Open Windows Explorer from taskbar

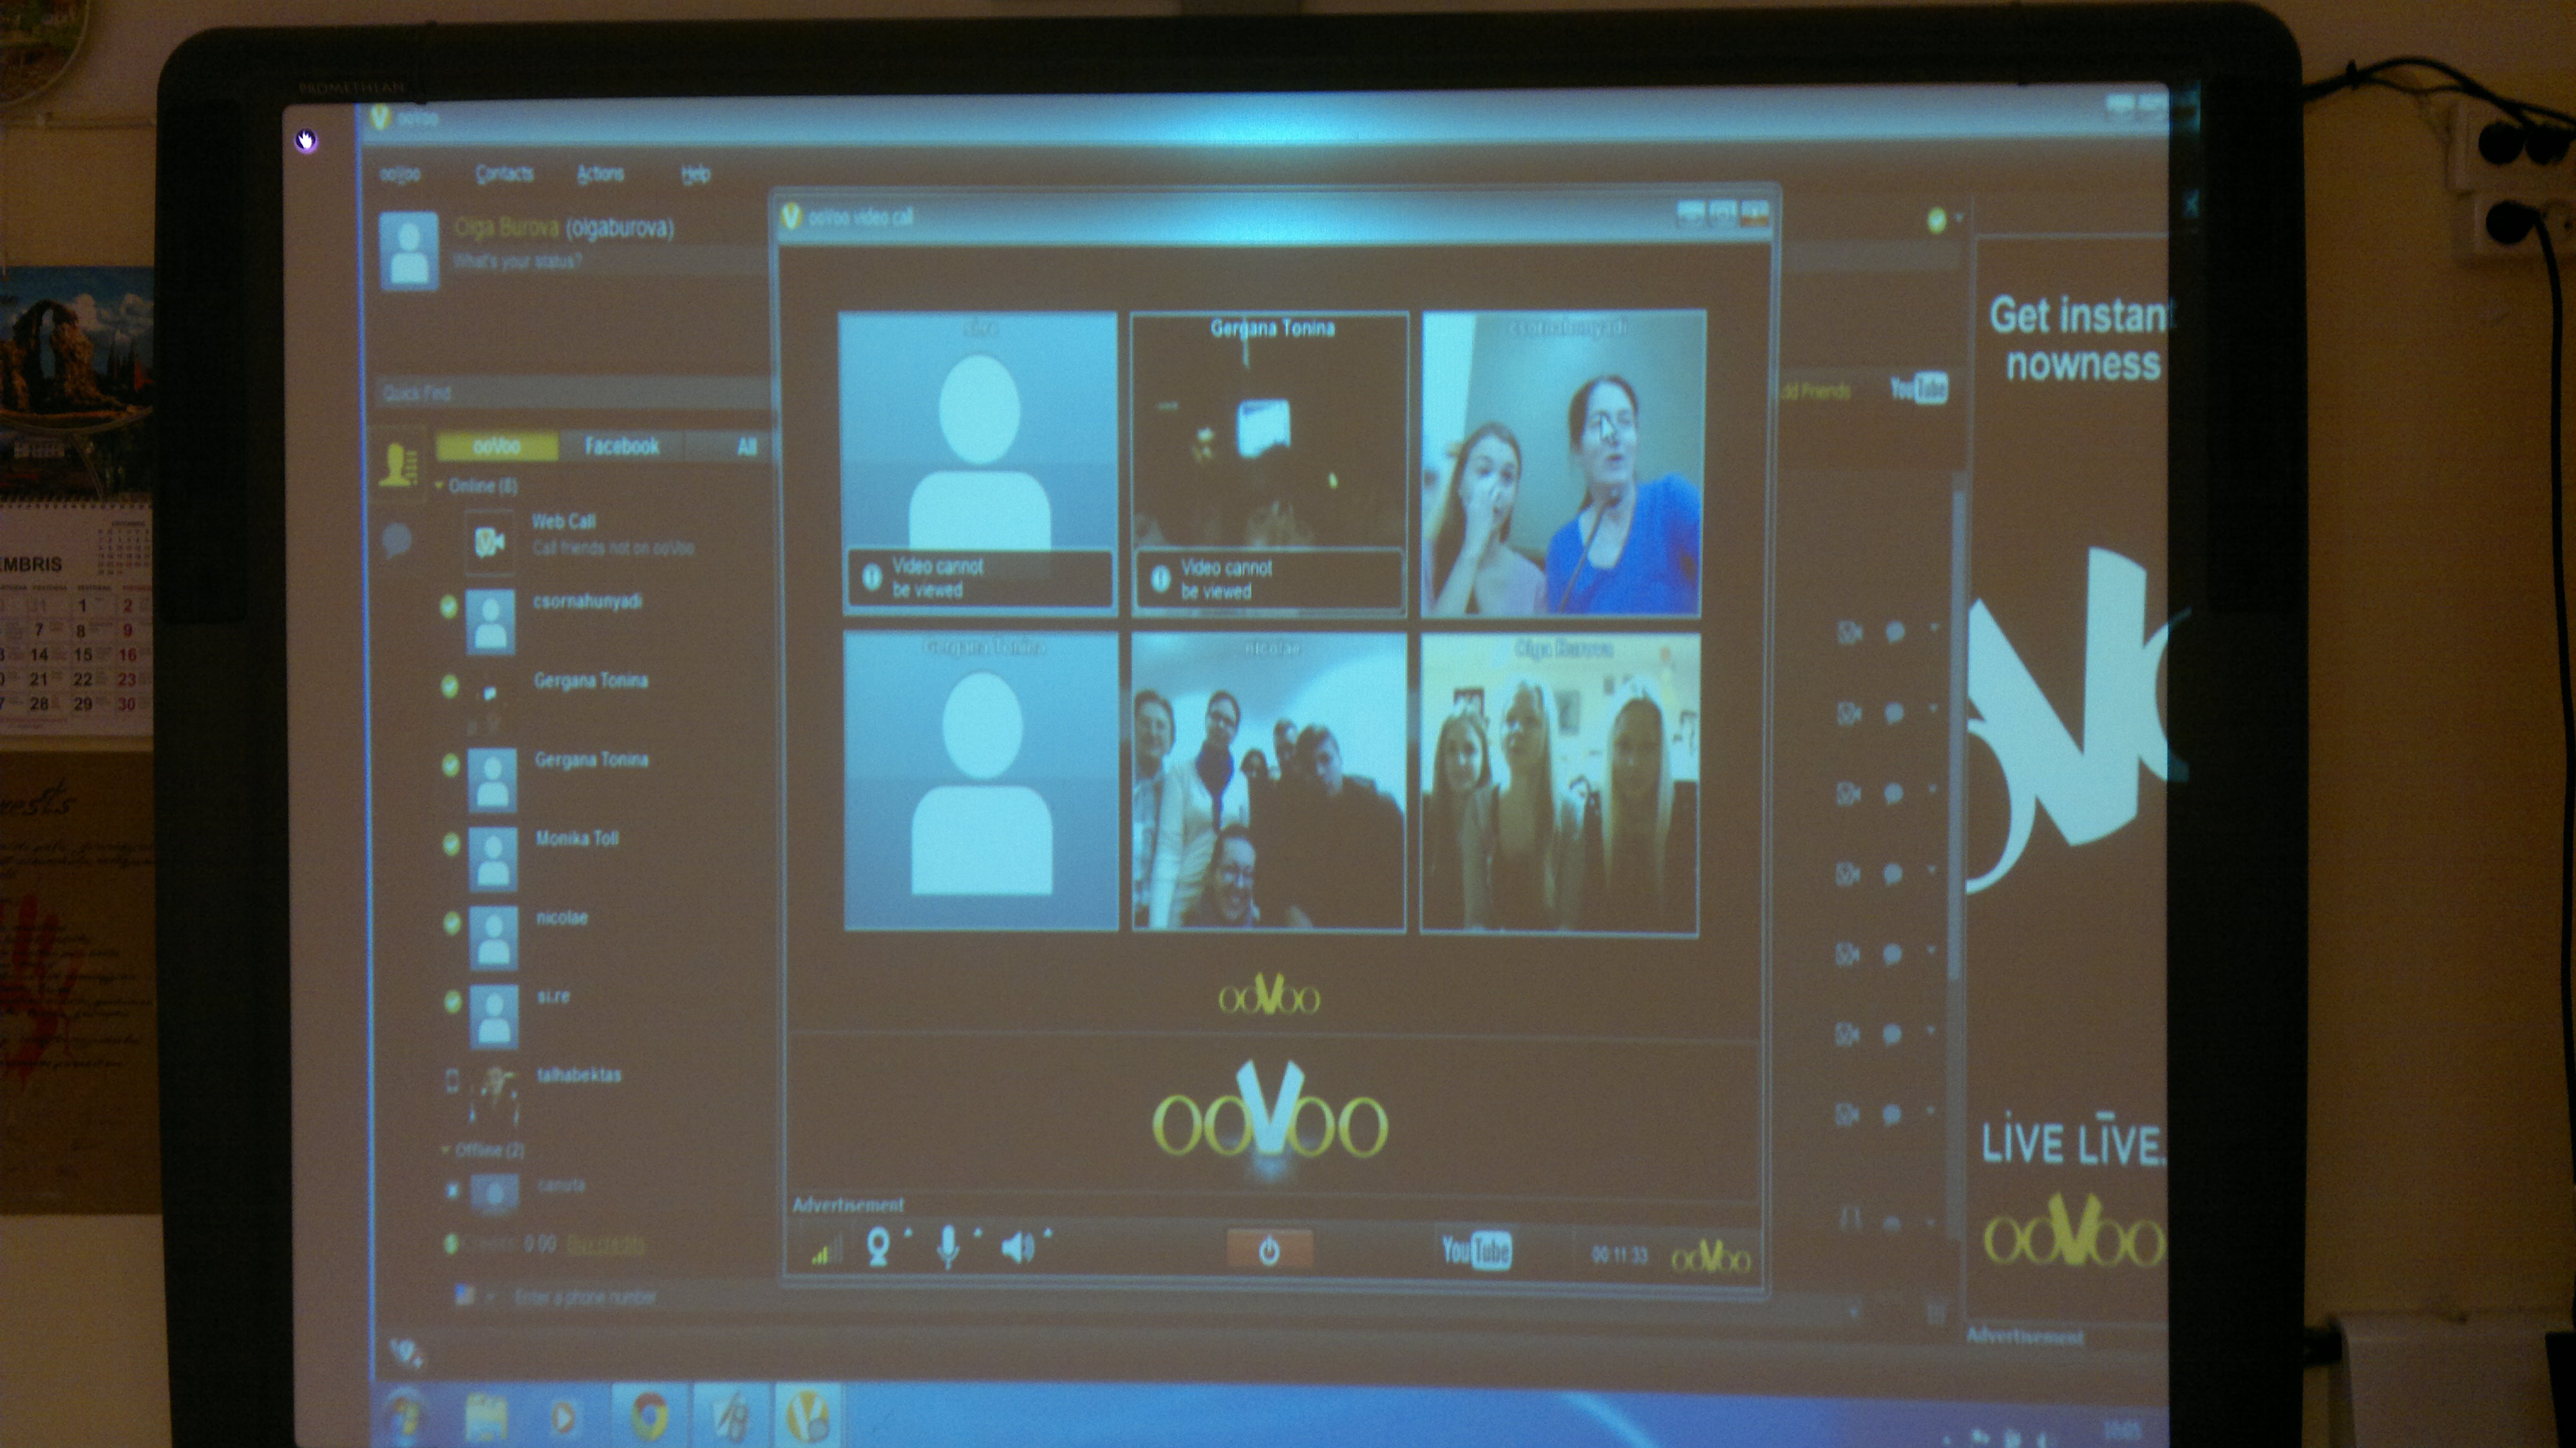(x=487, y=1418)
